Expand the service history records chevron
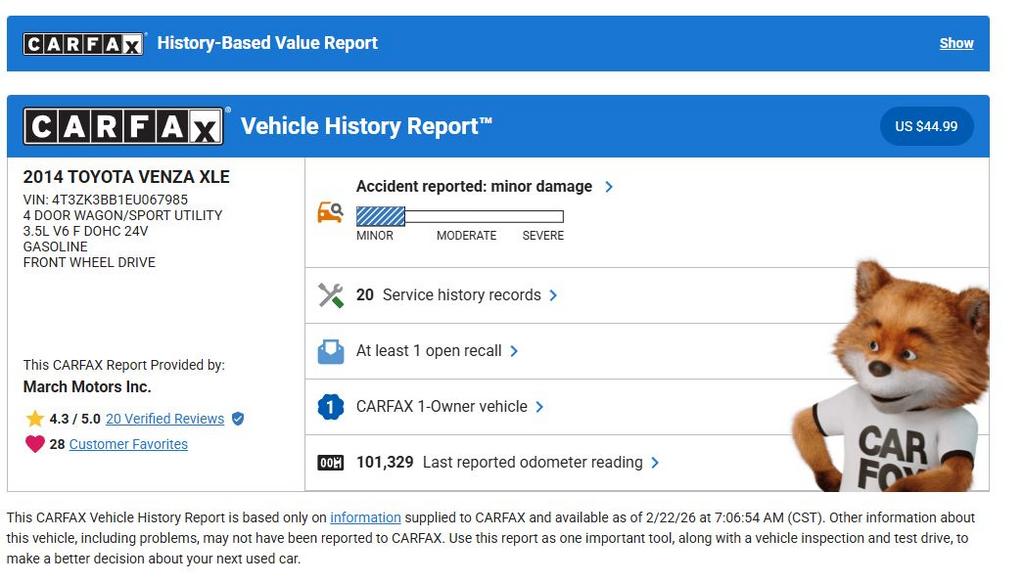Viewport: 1024px width, 583px height. pyautogui.click(x=553, y=295)
